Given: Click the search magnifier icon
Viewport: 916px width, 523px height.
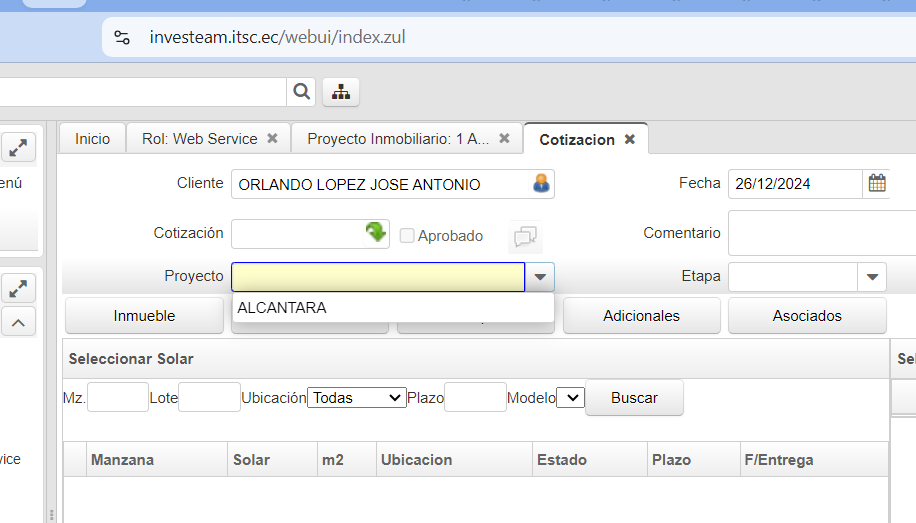Looking at the screenshot, I should click(301, 92).
